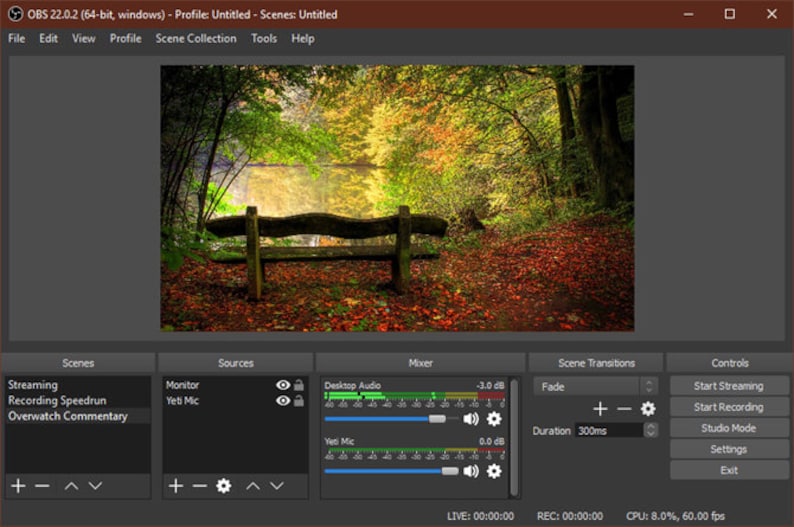This screenshot has height=527, width=794.
Task: Click the Scenes panel header
Action: click(x=78, y=363)
